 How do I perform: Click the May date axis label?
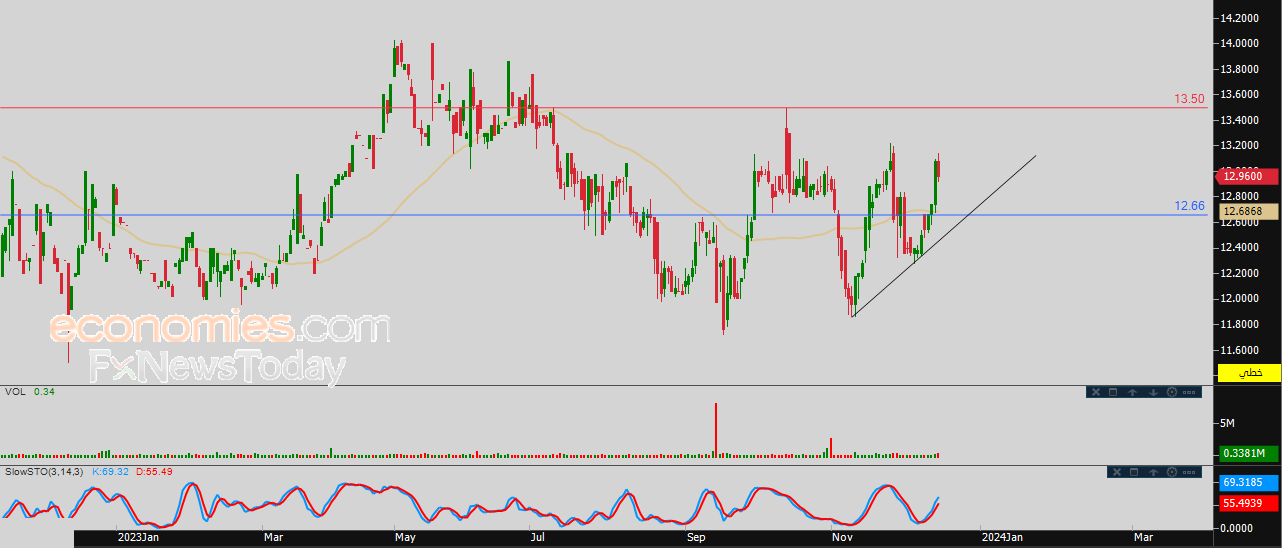click(405, 538)
